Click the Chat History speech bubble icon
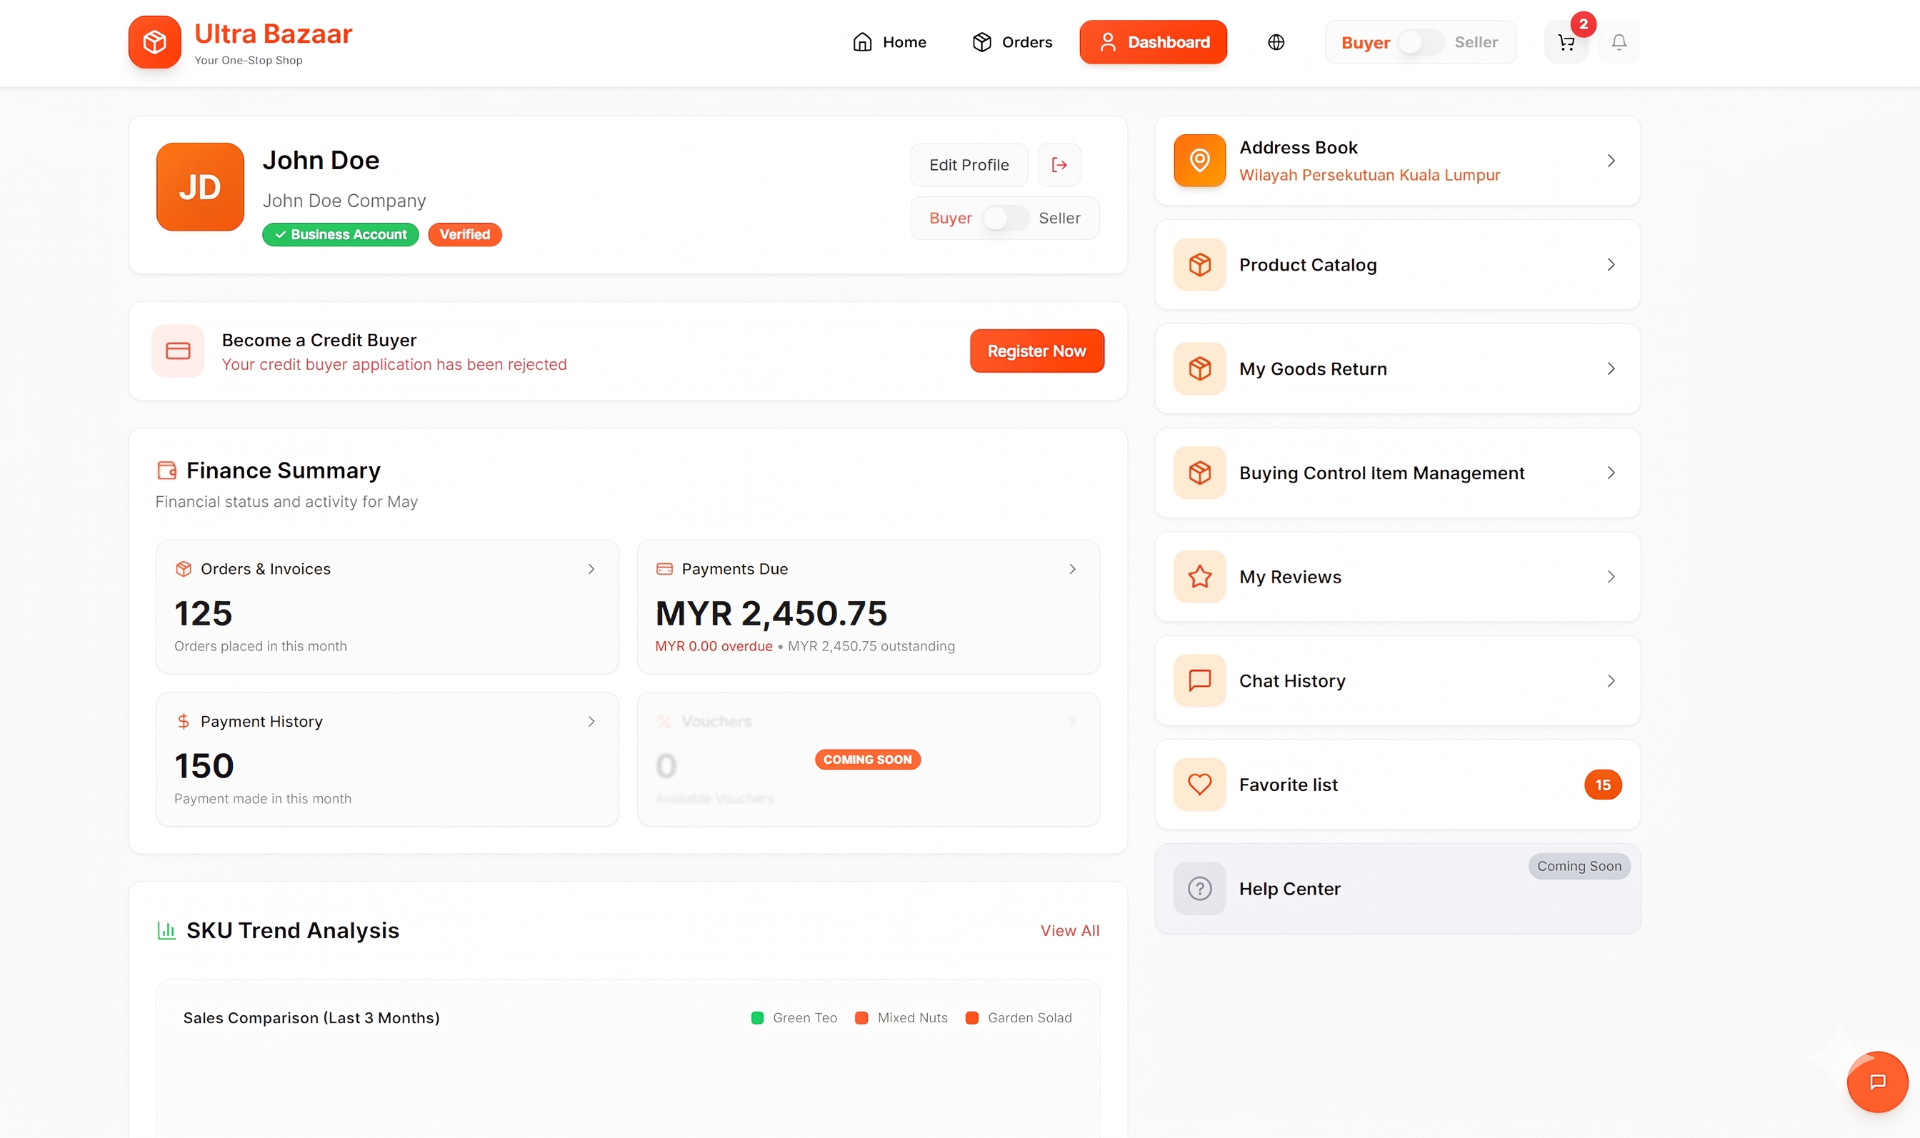 (1199, 681)
